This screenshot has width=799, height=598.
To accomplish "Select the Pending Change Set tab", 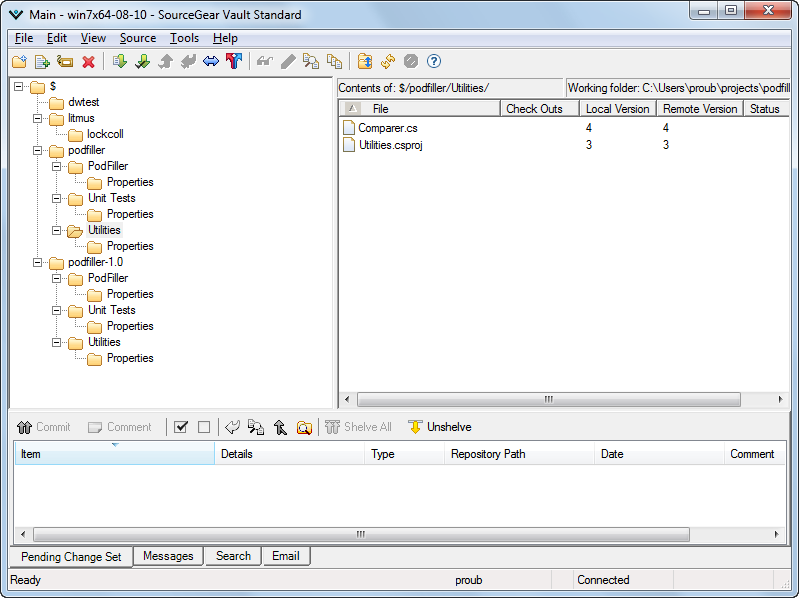I will click(71, 557).
